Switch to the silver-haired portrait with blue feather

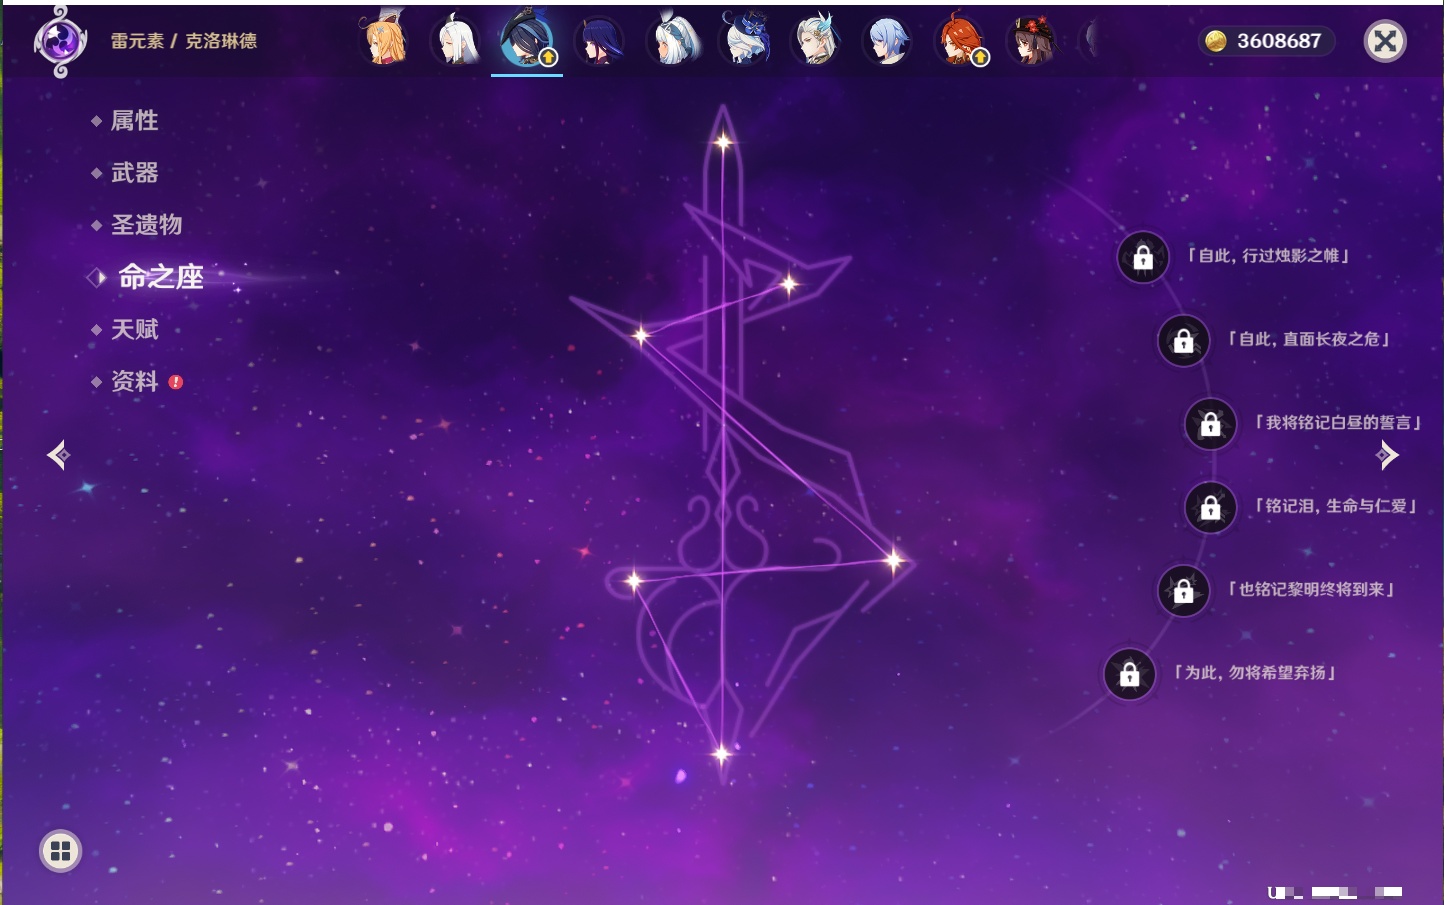pos(816,41)
